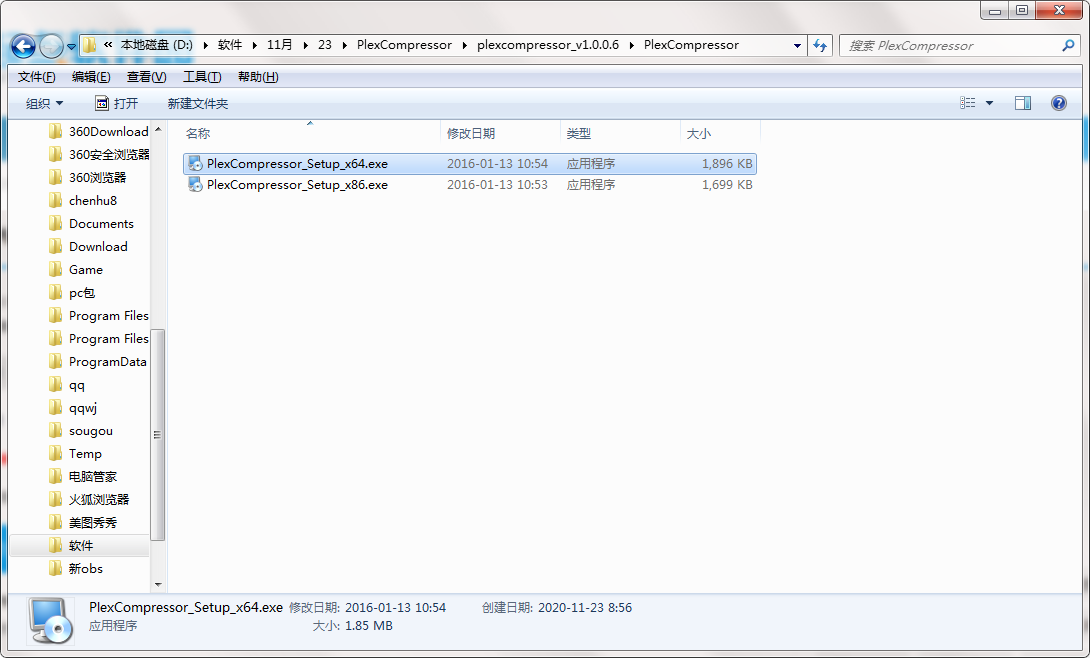Click the 1,699 KB size cell
The image size is (1090, 658).
pos(726,185)
